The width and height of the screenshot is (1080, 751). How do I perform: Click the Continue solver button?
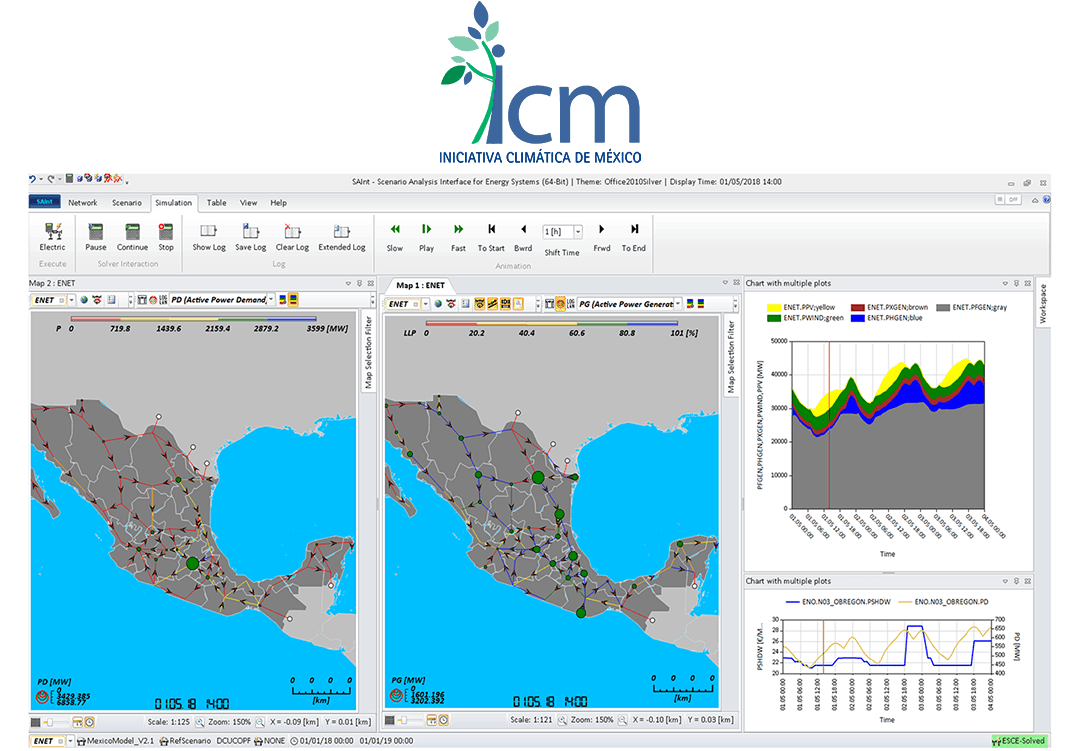point(132,234)
